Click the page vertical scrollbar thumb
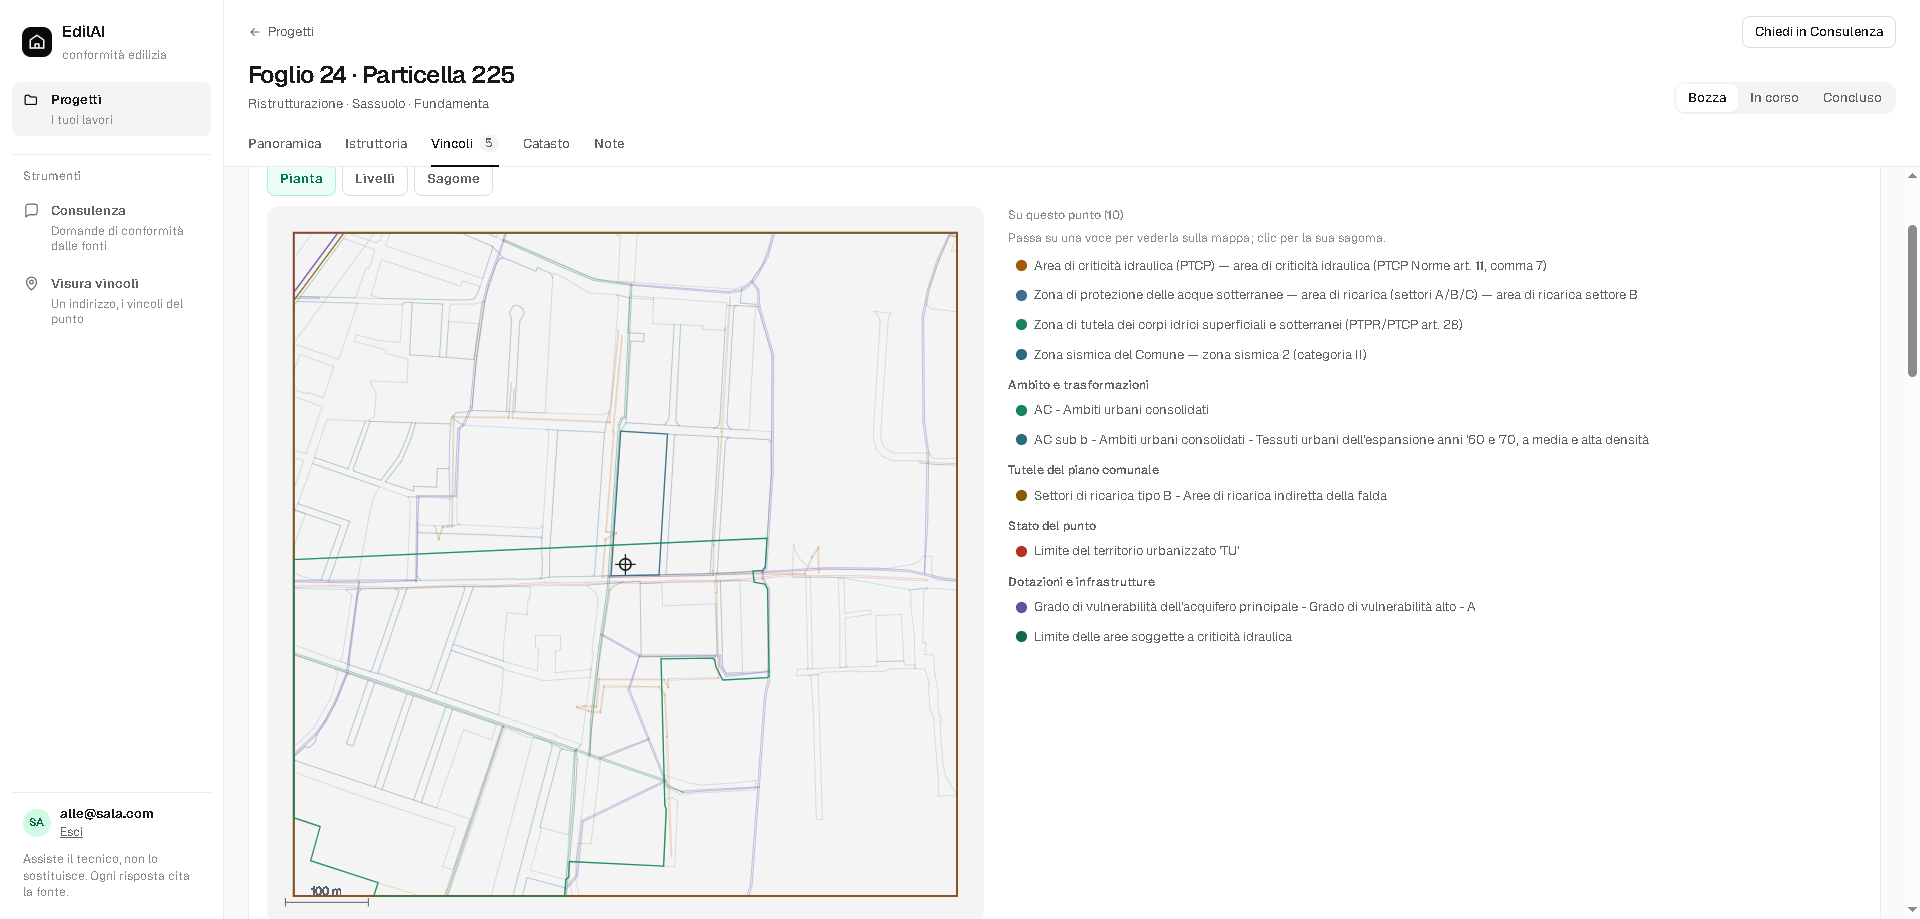This screenshot has width=1920, height=919. pos(1912,301)
